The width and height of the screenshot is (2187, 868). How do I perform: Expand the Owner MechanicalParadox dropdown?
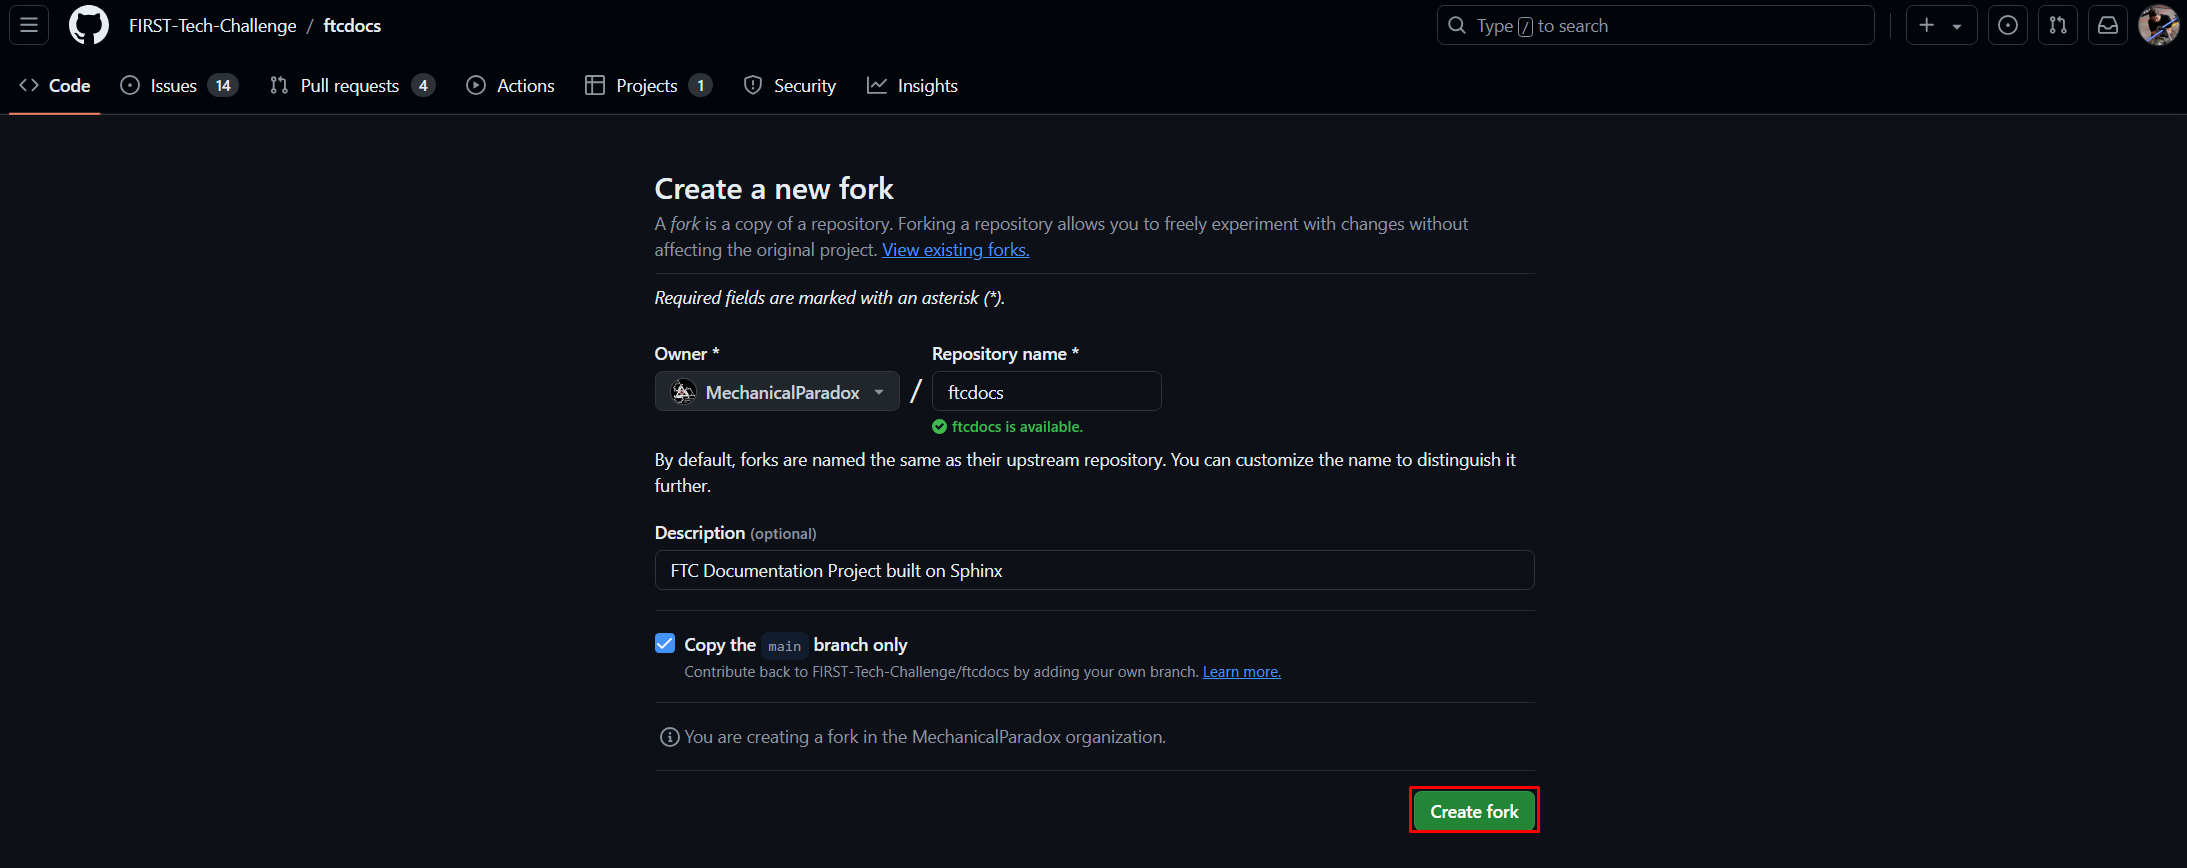click(x=776, y=392)
